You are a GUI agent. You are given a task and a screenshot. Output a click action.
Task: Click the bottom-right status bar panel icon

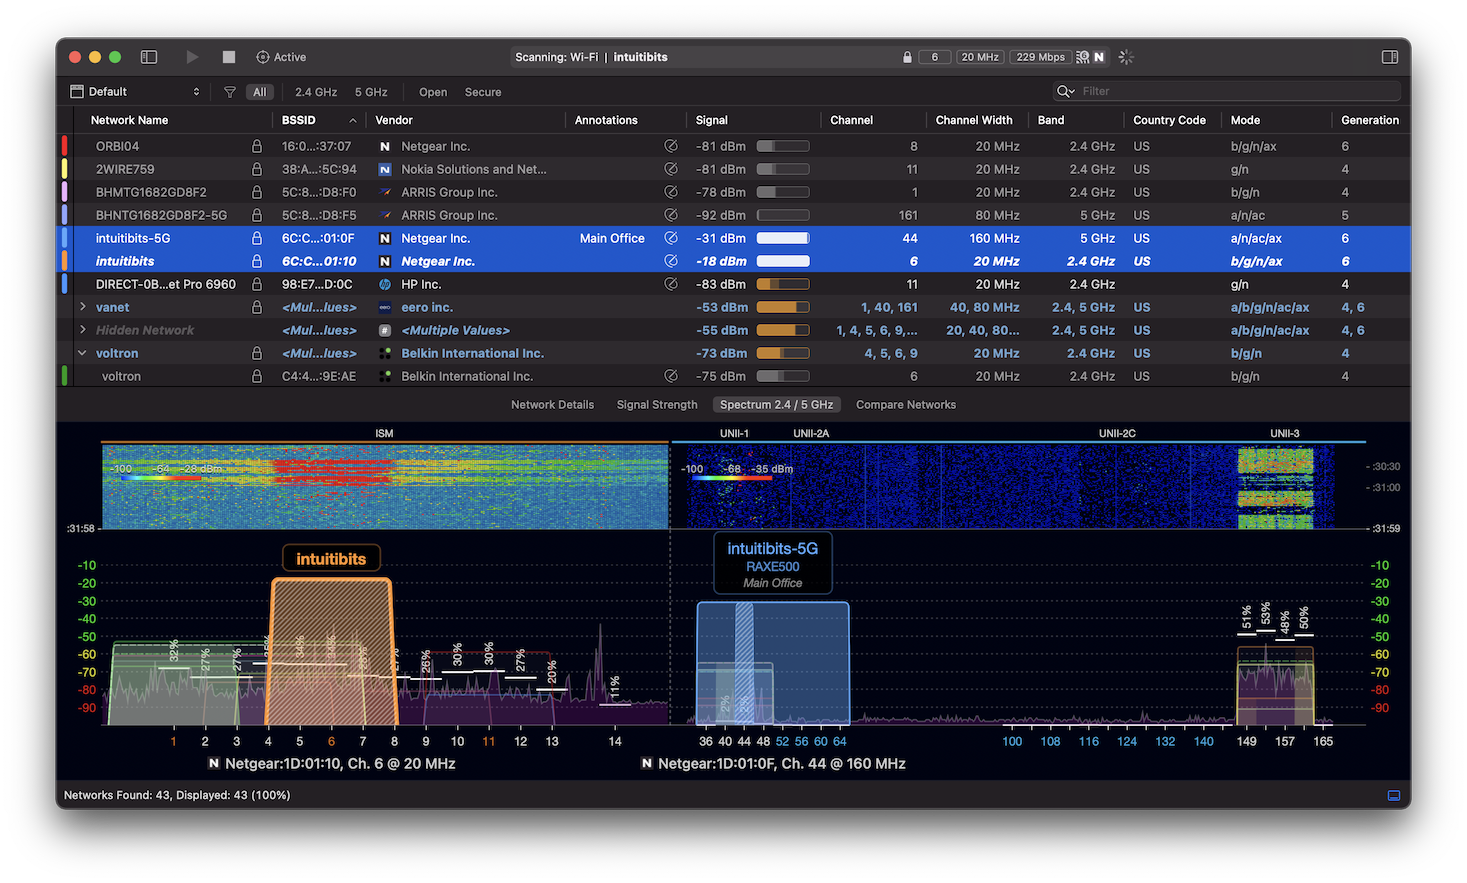tap(1394, 795)
